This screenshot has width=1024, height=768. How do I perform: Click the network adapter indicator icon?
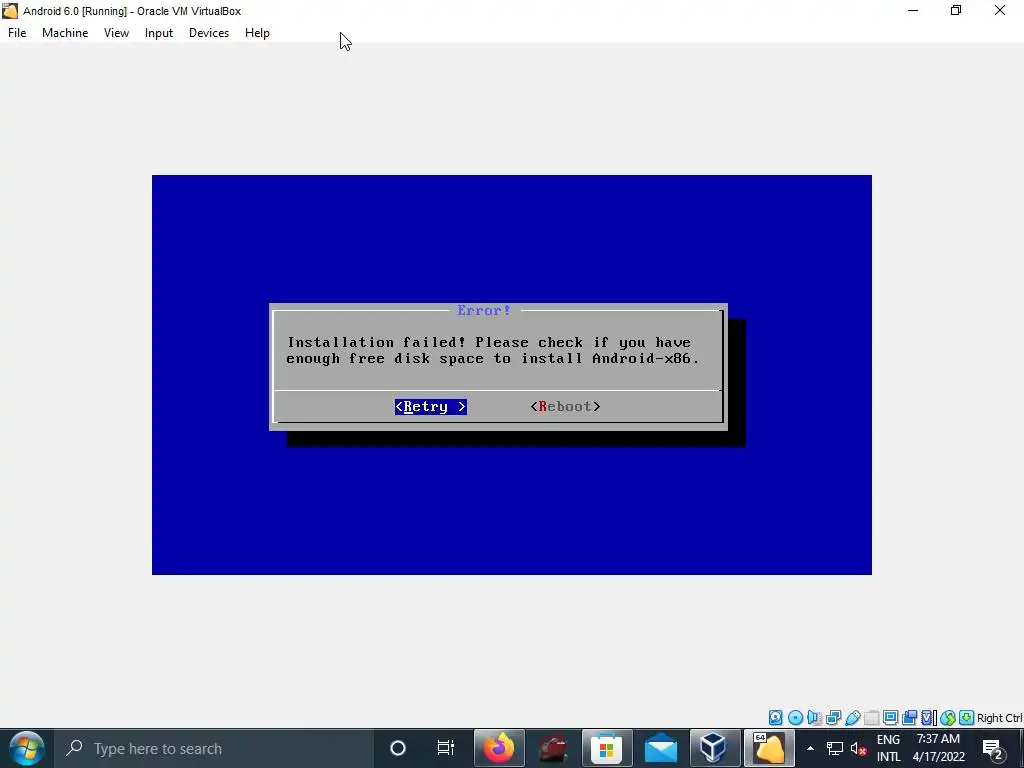click(833, 718)
